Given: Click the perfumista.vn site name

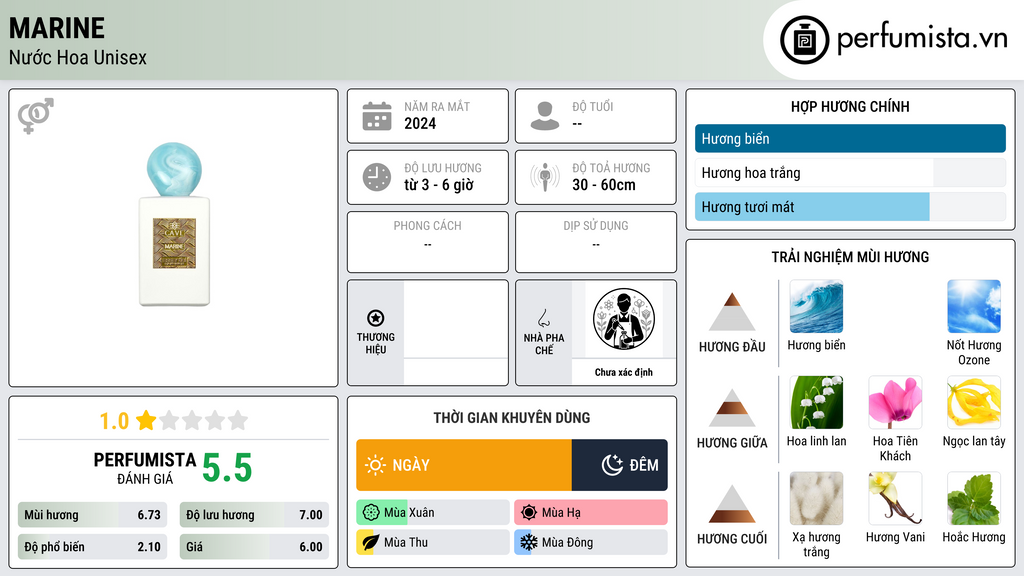Looking at the screenshot, I should tap(922, 39).
